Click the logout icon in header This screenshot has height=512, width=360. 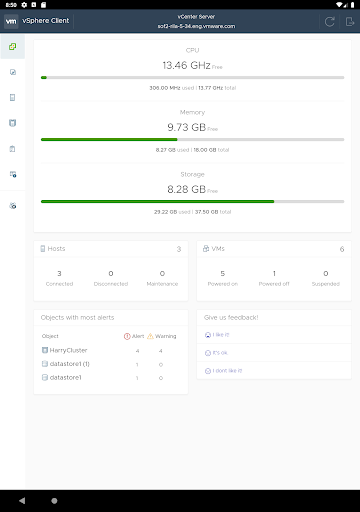pos(349,22)
